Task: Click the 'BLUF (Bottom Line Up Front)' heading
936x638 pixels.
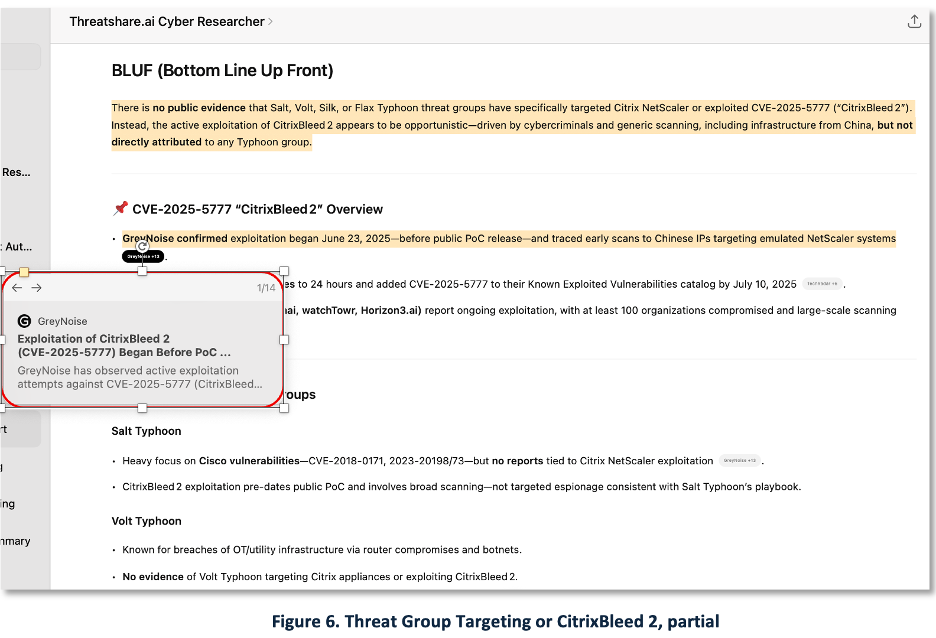Action: pos(222,70)
